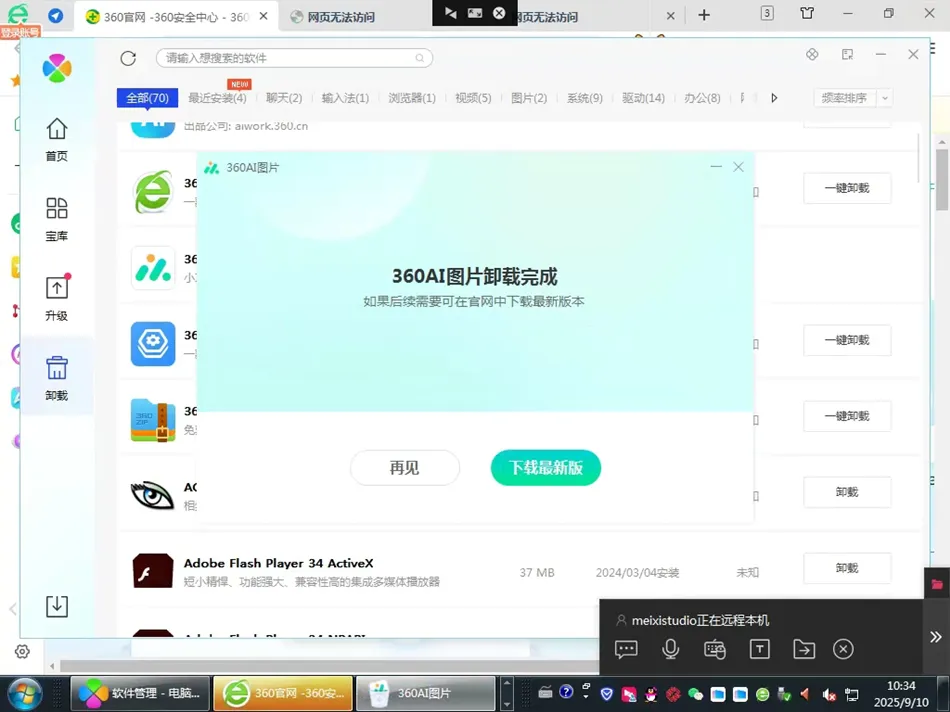Open 软件管理 taskbar button
Image resolution: width=950 pixels, height=712 pixels.
click(140, 693)
